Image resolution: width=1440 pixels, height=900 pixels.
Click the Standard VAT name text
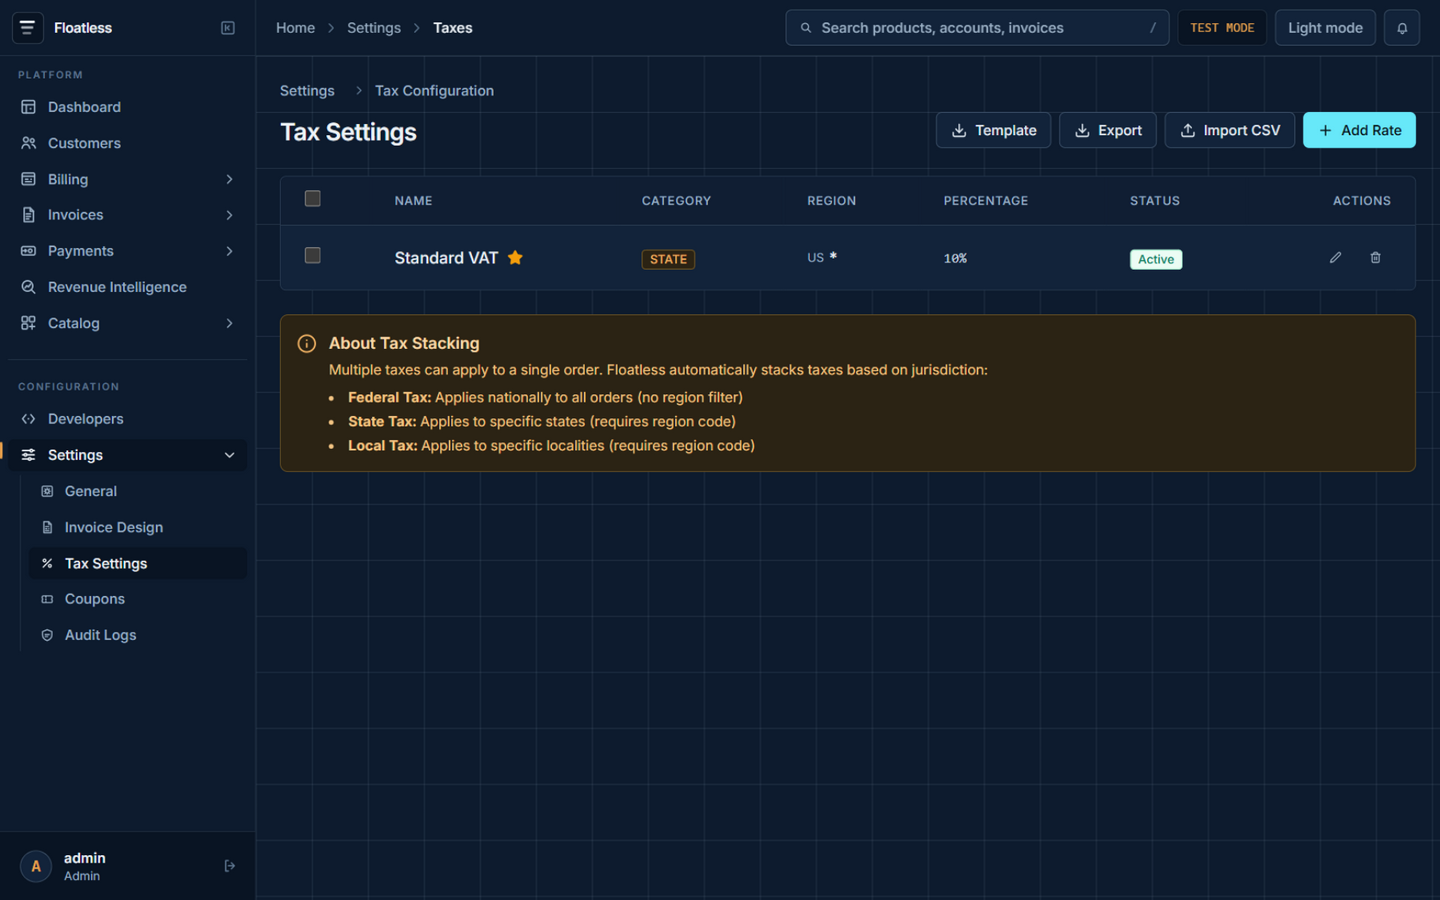click(x=446, y=258)
